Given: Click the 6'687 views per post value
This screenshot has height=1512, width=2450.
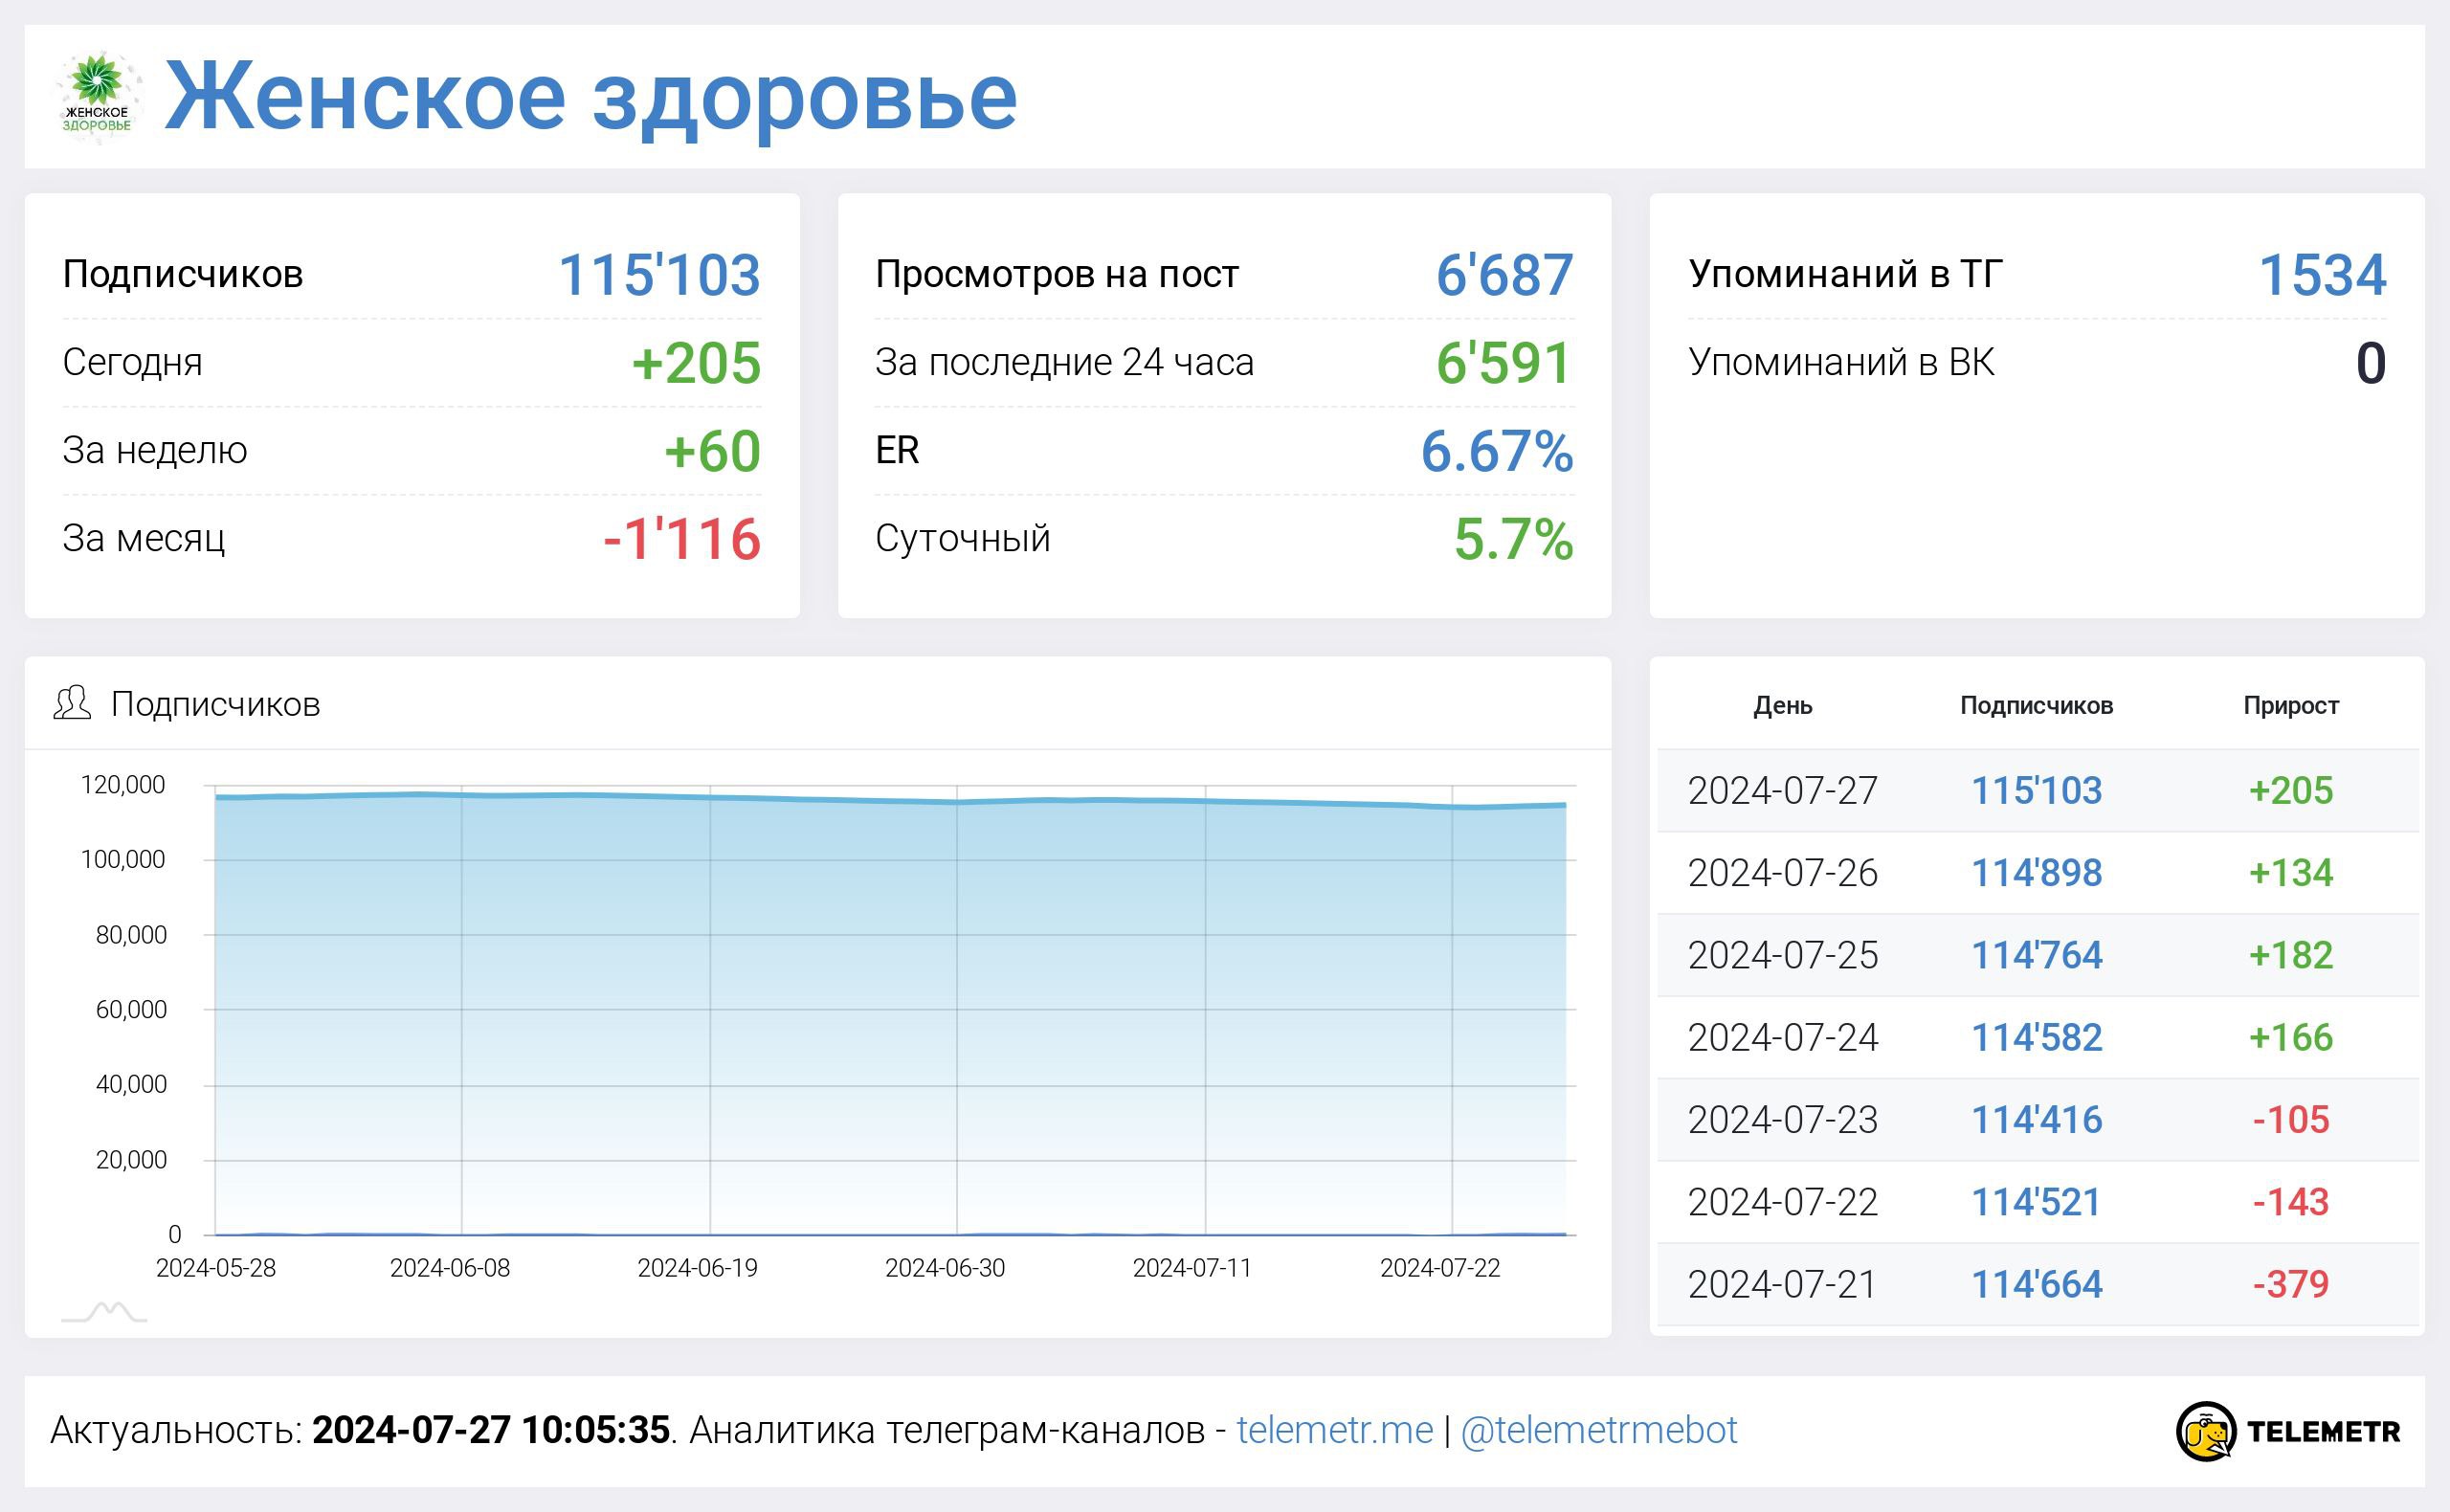Looking at the screenshot, I should point(1505,275).
